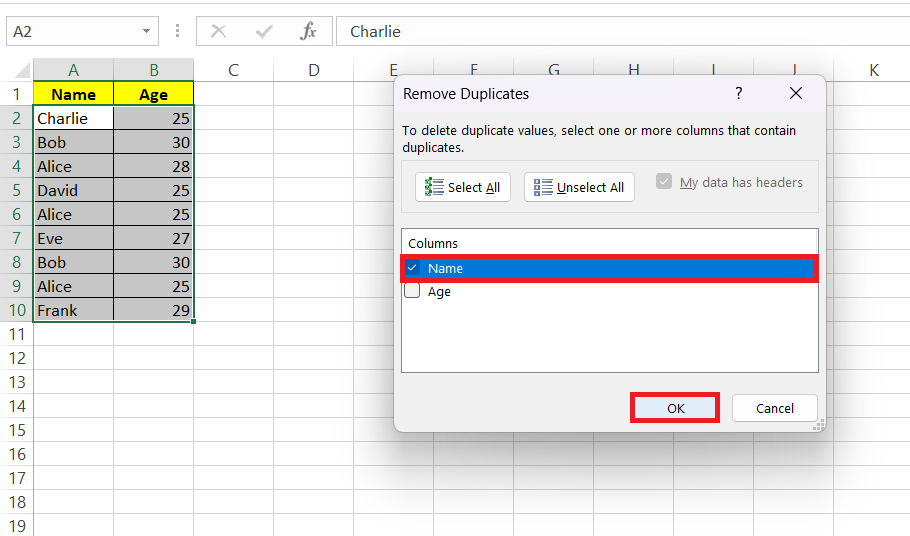
Task: Click the fill handle of selected range
Action: (x=193, y=321)
